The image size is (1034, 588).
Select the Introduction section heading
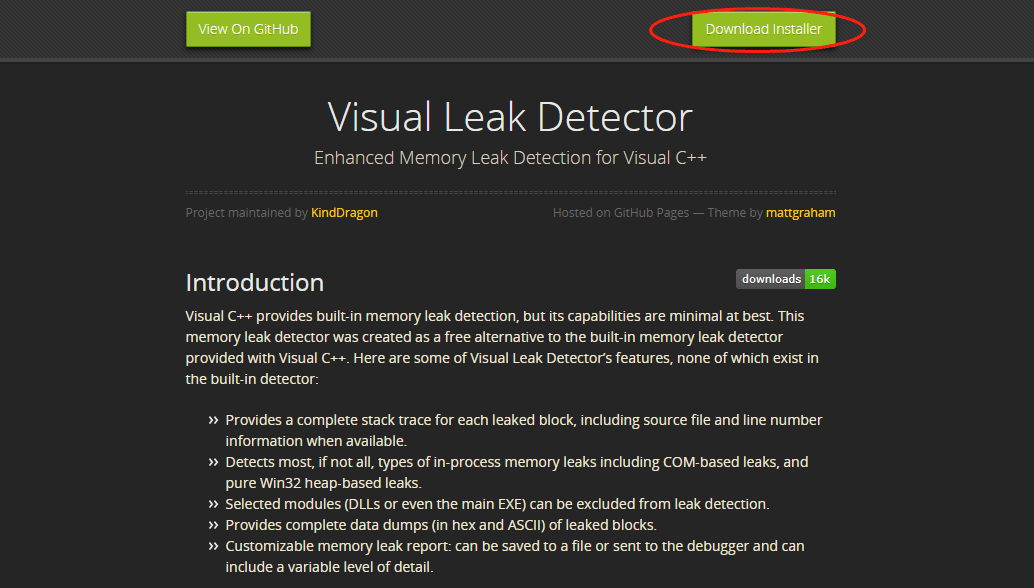tap(254, 282)
